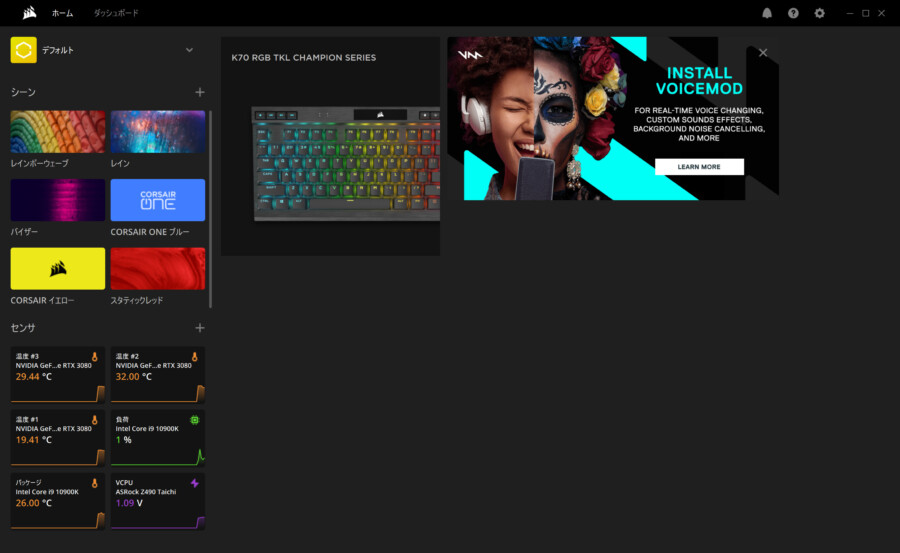The width and height of the screenshot is (900, 553).
Task: Open the notifications bell
Action: (x=767, y=13)
